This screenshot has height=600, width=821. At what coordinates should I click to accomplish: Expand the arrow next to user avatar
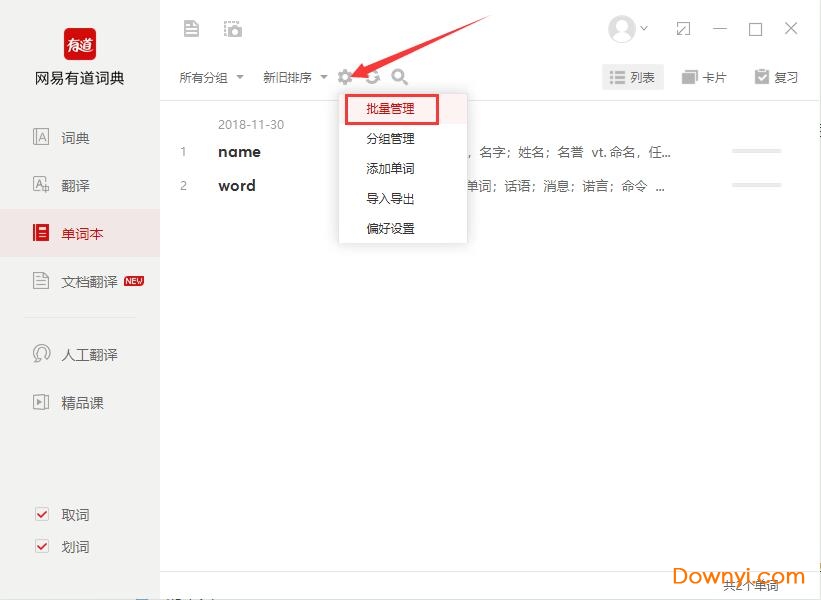pos(644,29)
